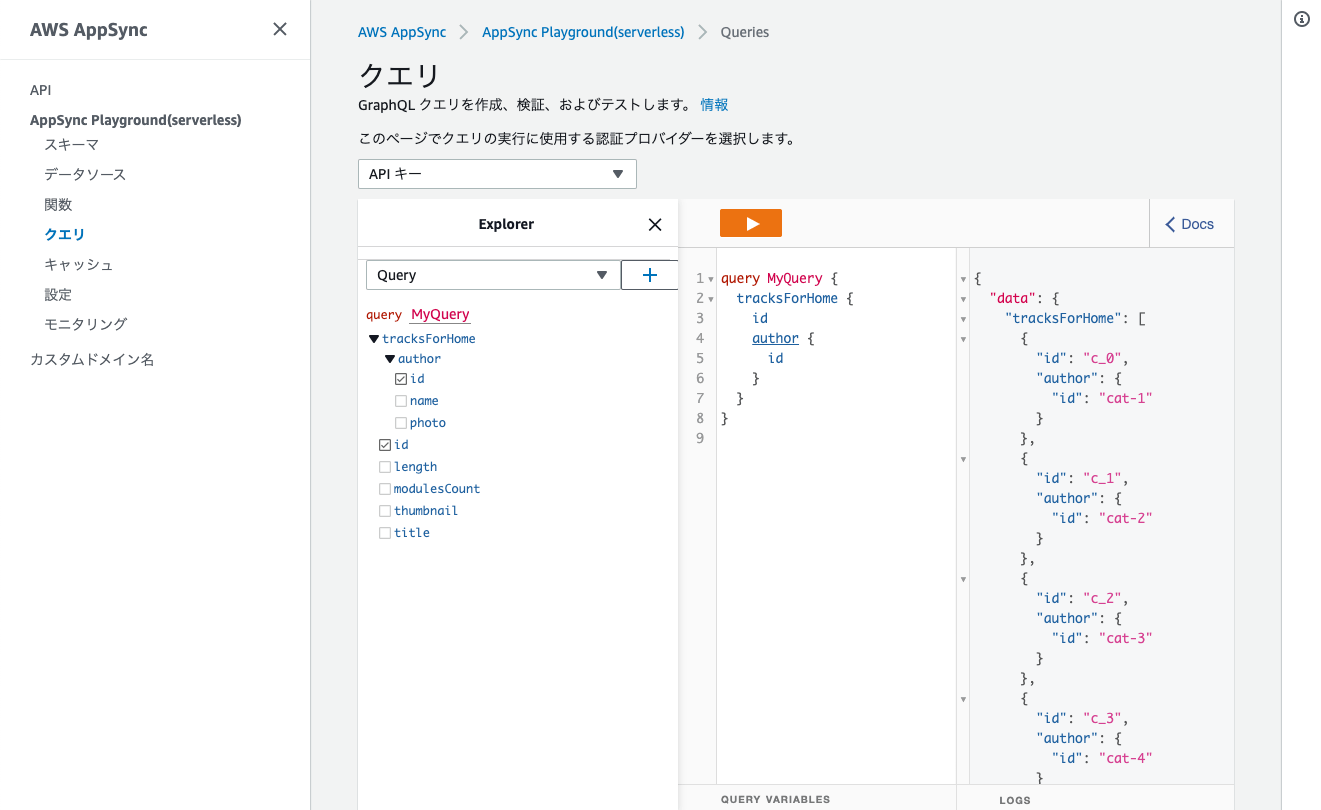This screenshot has height=810, width=1321.
Task: Close the Explorer panel
Action: [655, 224]
